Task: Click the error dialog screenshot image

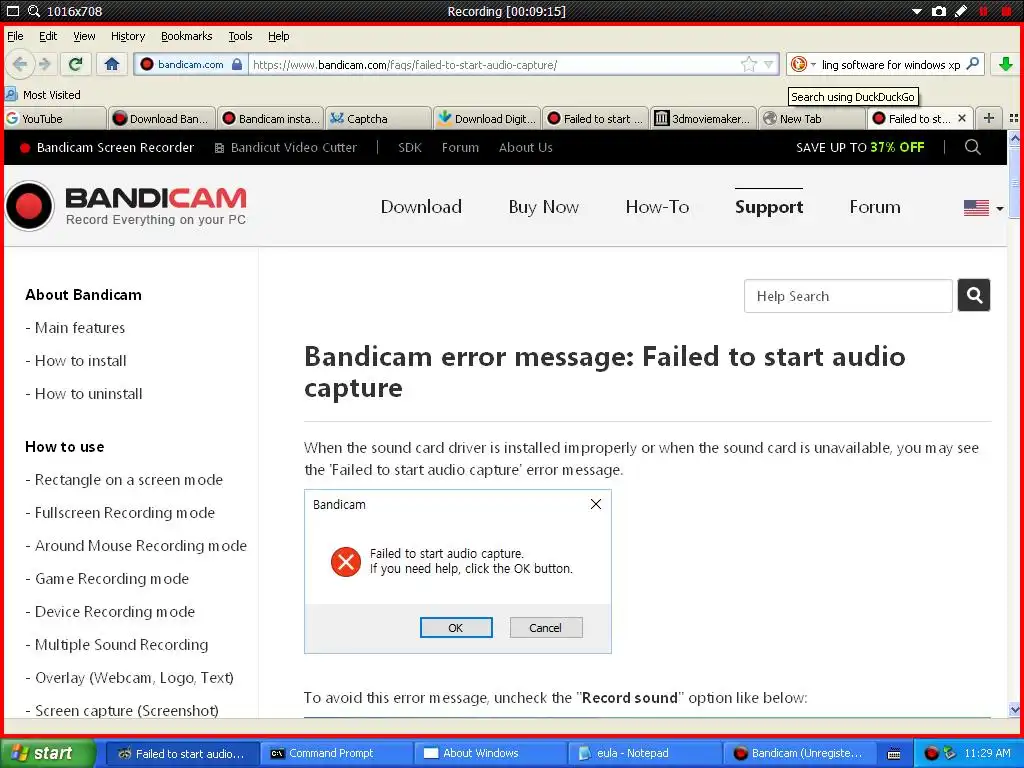Action: coord(458,571)
